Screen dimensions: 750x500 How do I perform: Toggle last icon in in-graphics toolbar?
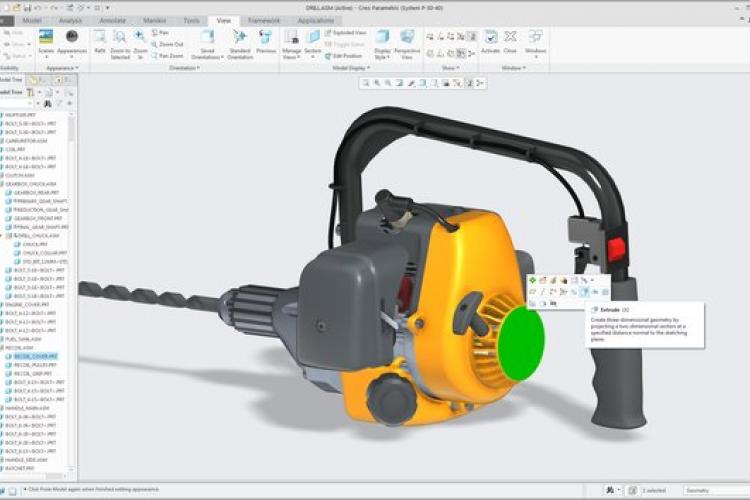[480, 83]
